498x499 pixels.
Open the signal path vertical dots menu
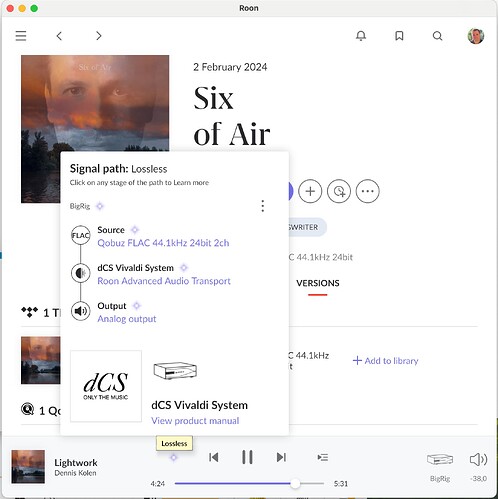click(x=263, y=206)
